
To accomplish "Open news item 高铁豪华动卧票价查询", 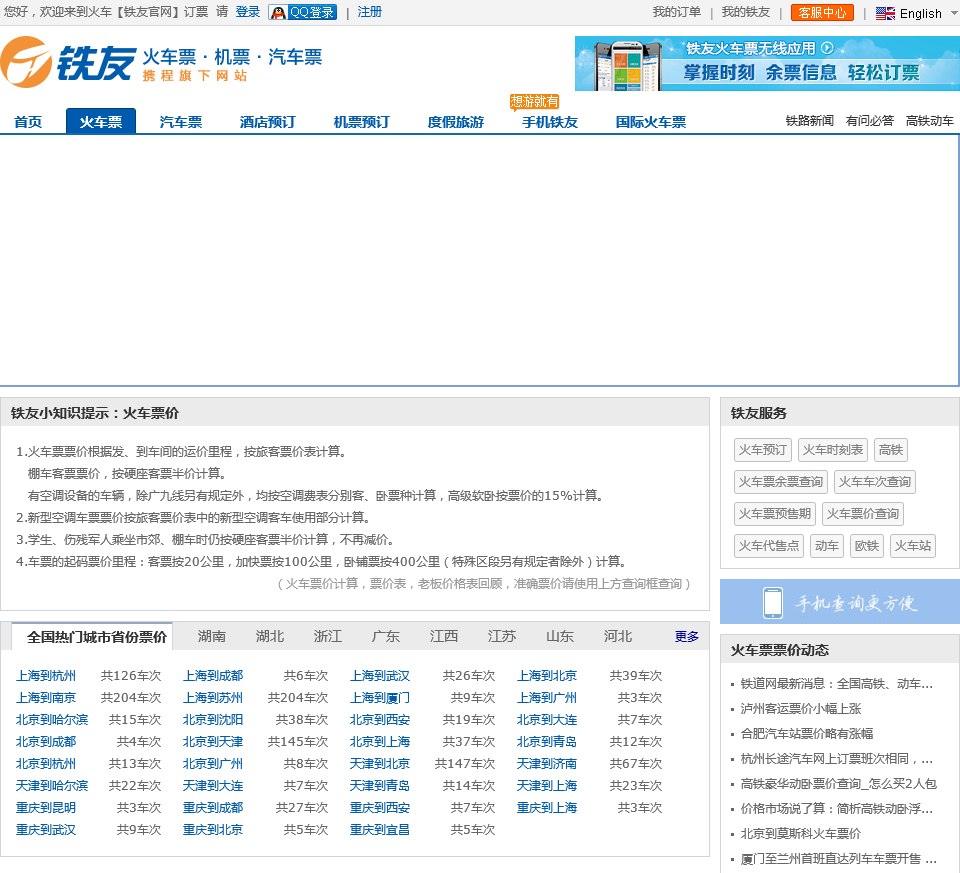I will (x=839, y=784).
